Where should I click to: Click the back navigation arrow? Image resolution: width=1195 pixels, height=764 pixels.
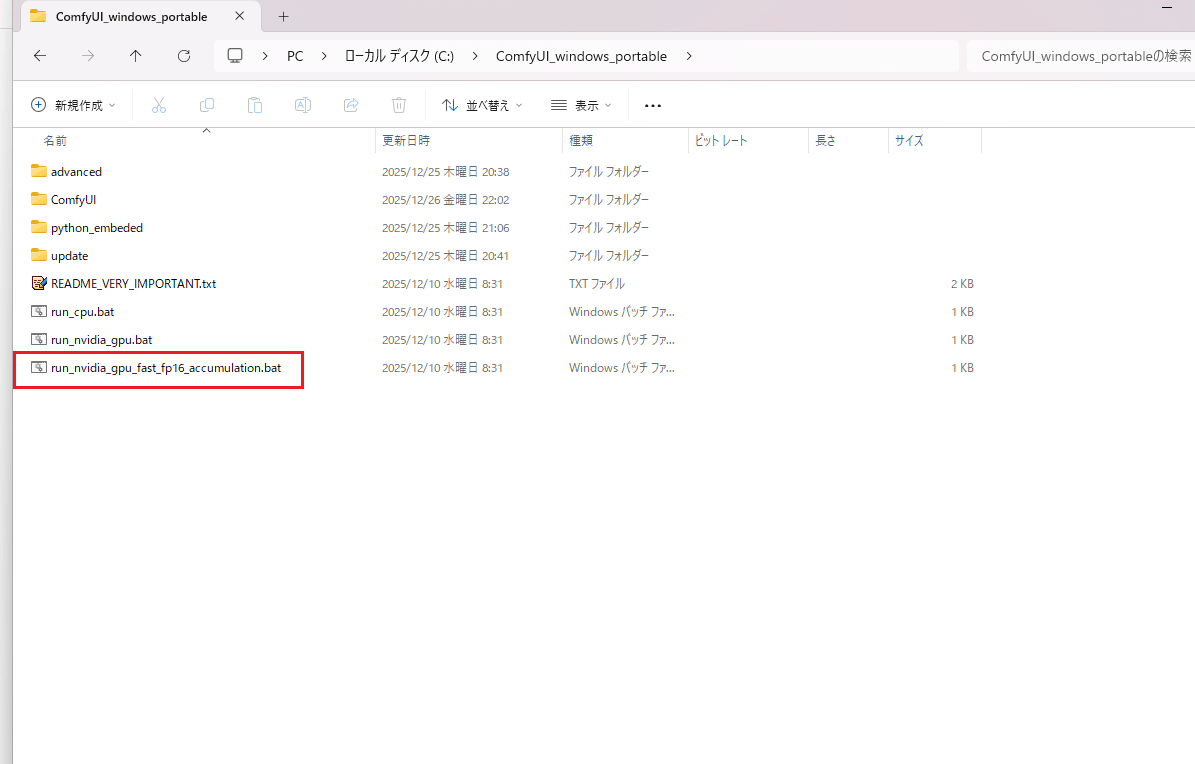pyautogui.click(x=39, y=56)
